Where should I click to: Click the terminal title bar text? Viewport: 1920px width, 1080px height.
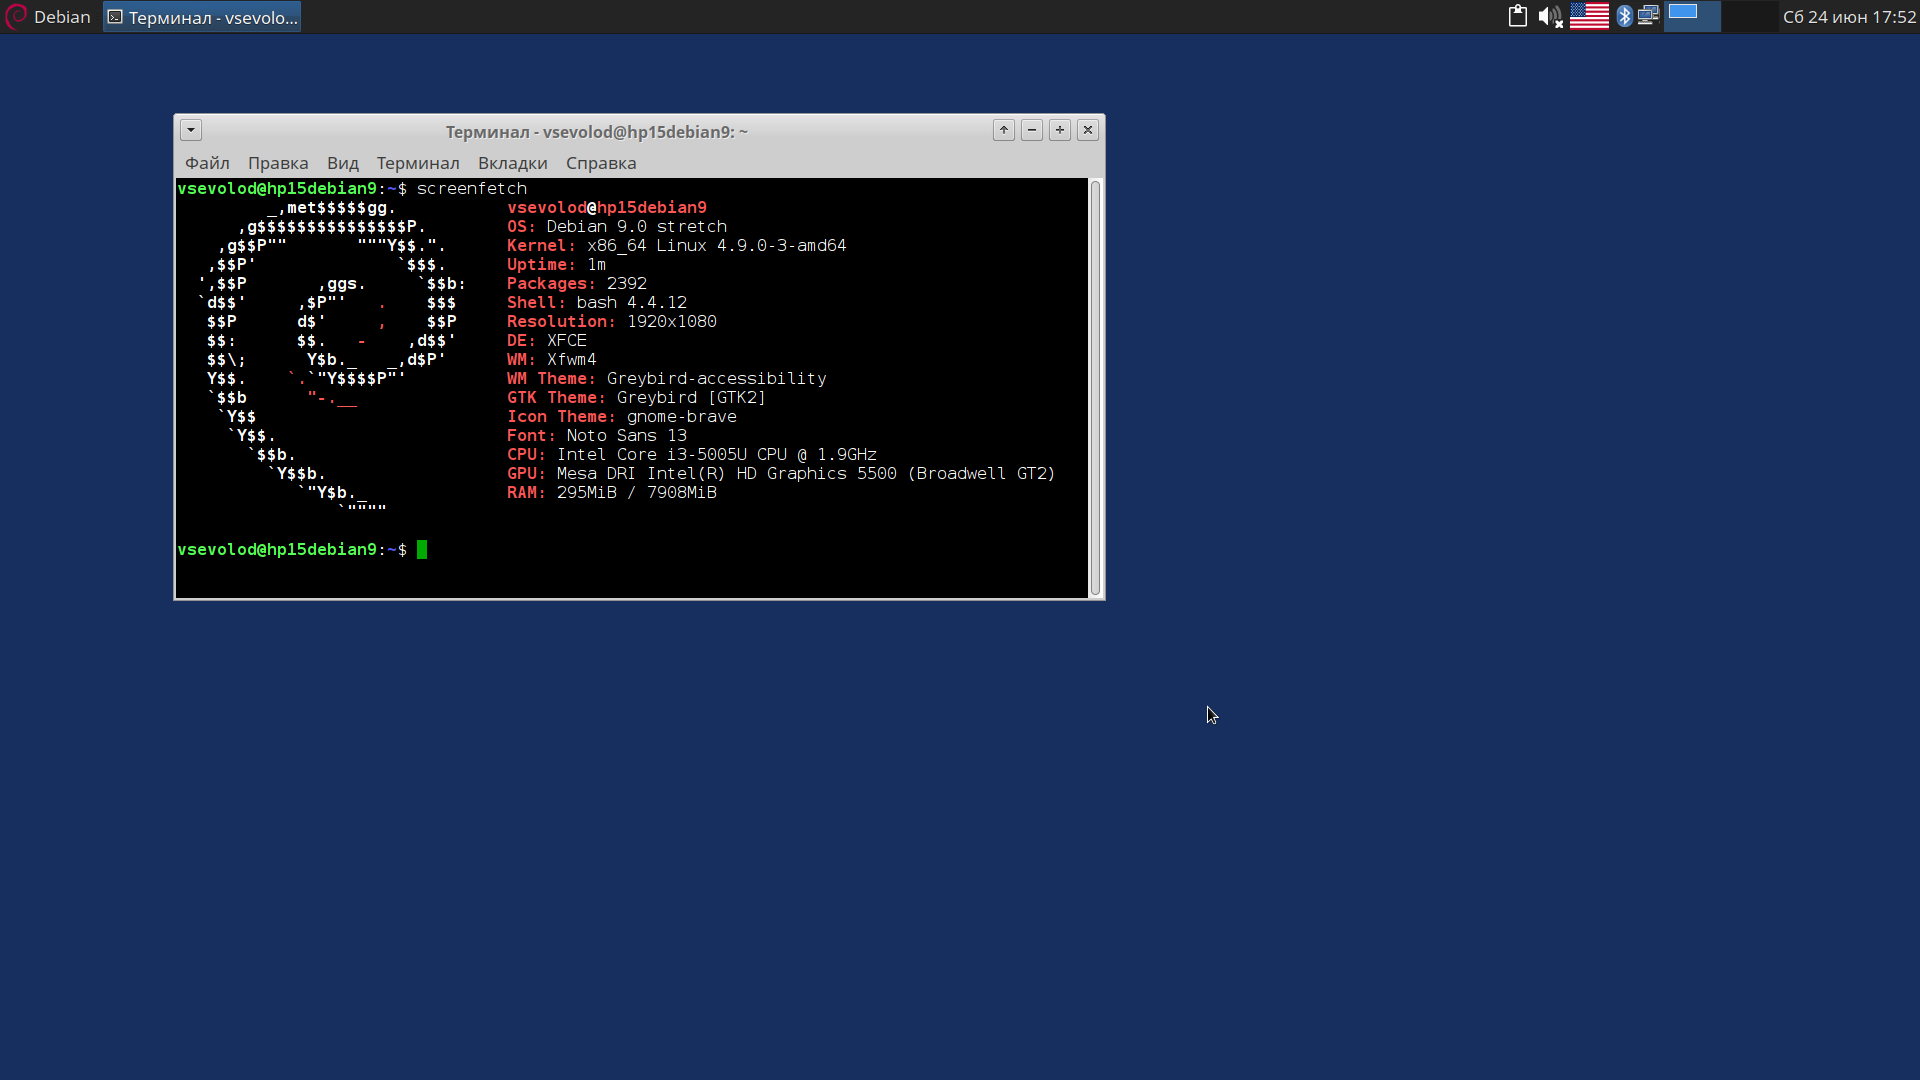click(596, 132)
